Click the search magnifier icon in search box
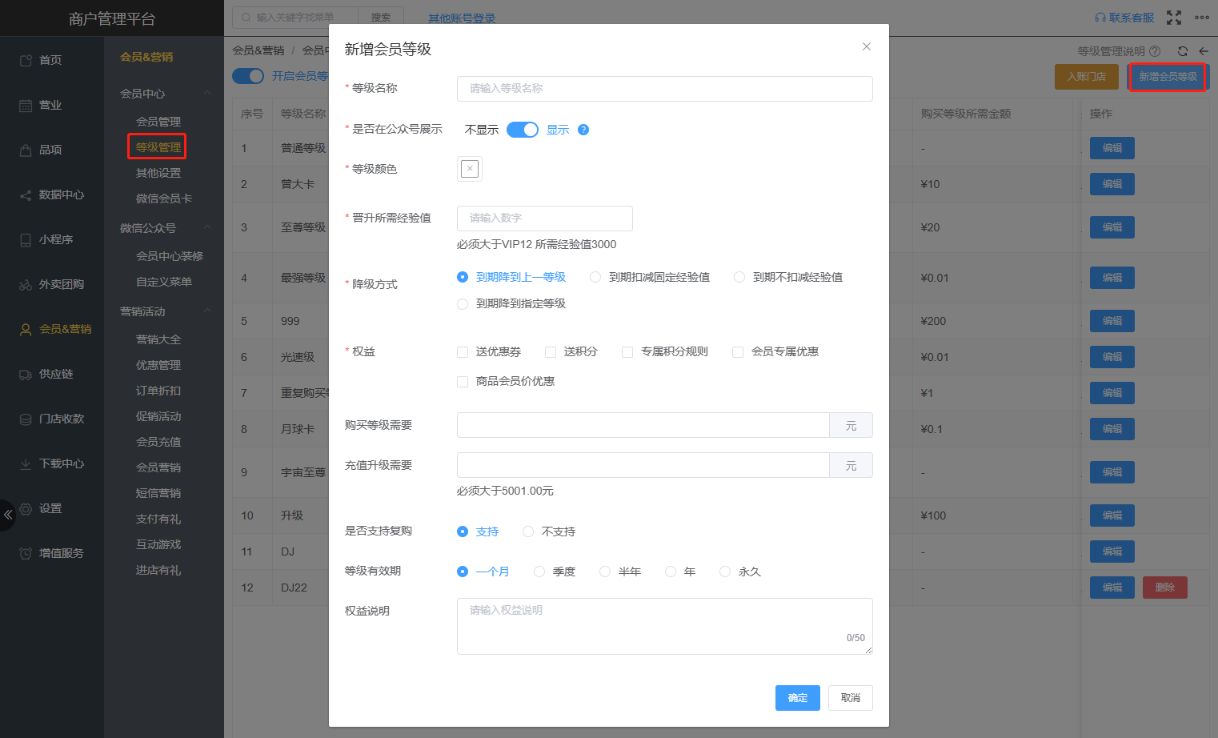 [245, 18]
